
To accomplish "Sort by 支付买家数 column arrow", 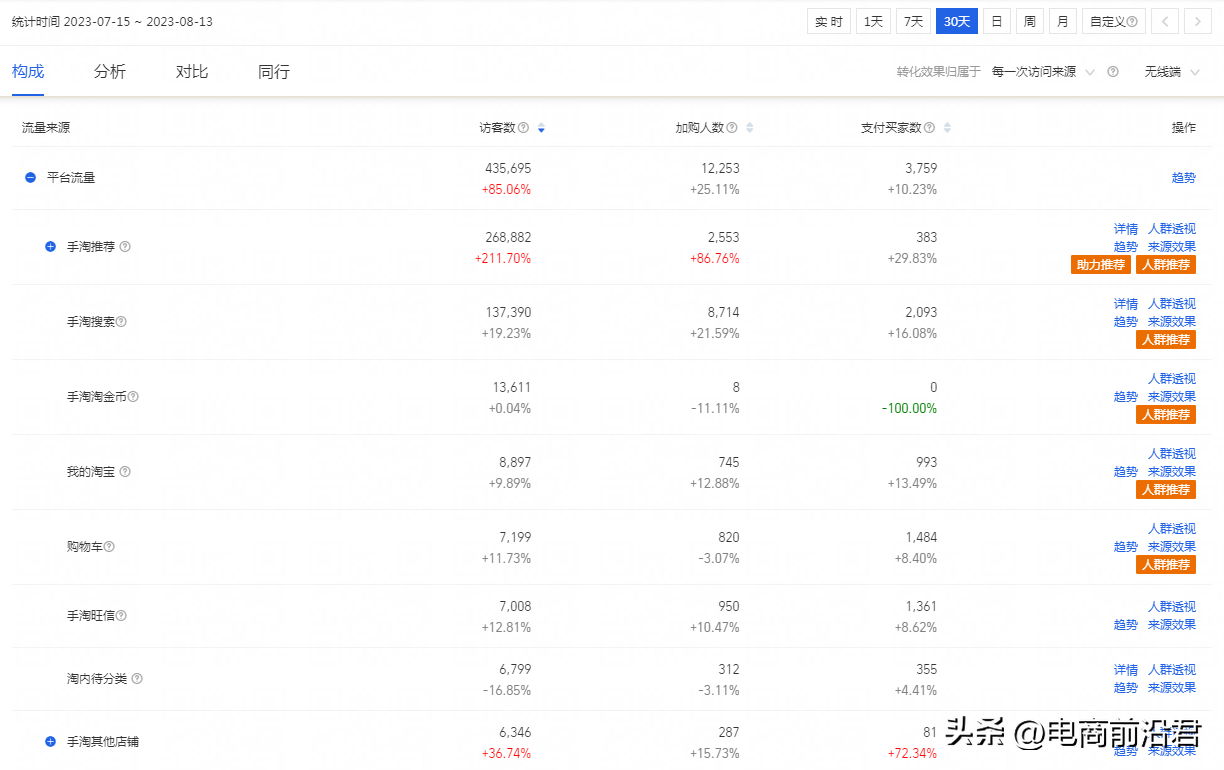I will [x=947, y=128].
